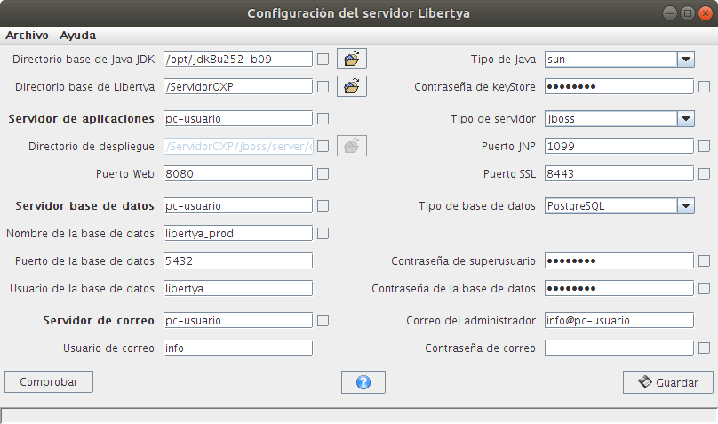Toggle checkbox next to Servidor de correo field
Screen dimensions: 718x424
[x=323, y=321]
